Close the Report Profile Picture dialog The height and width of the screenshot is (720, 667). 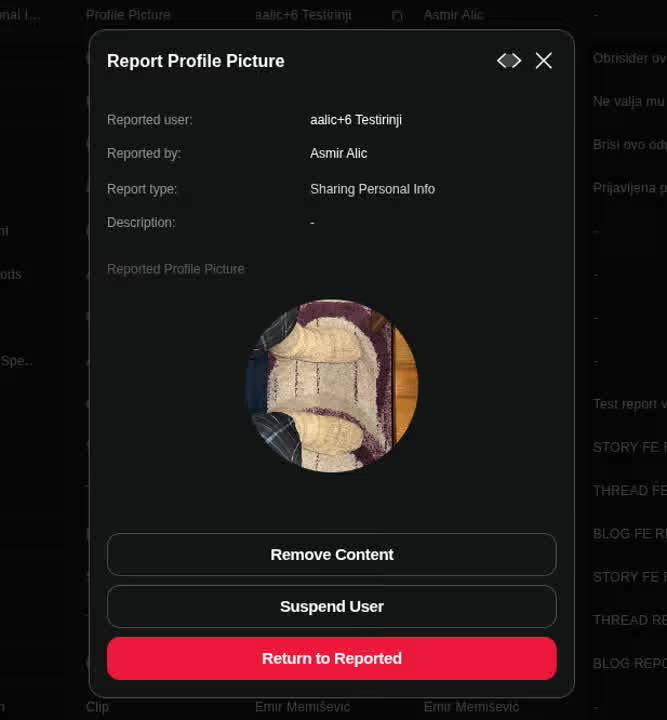pyautogui.click(x=544, y=61)
